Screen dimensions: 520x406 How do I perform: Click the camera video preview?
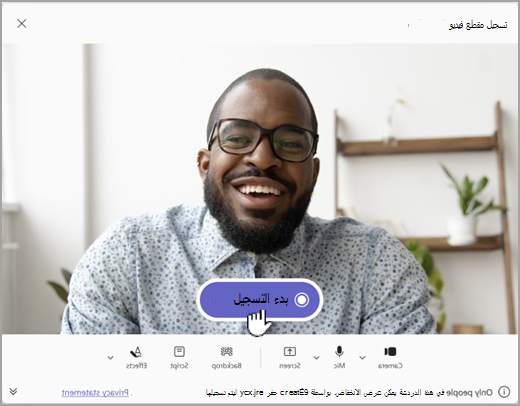pyautogui.click(x=260, y=188)
